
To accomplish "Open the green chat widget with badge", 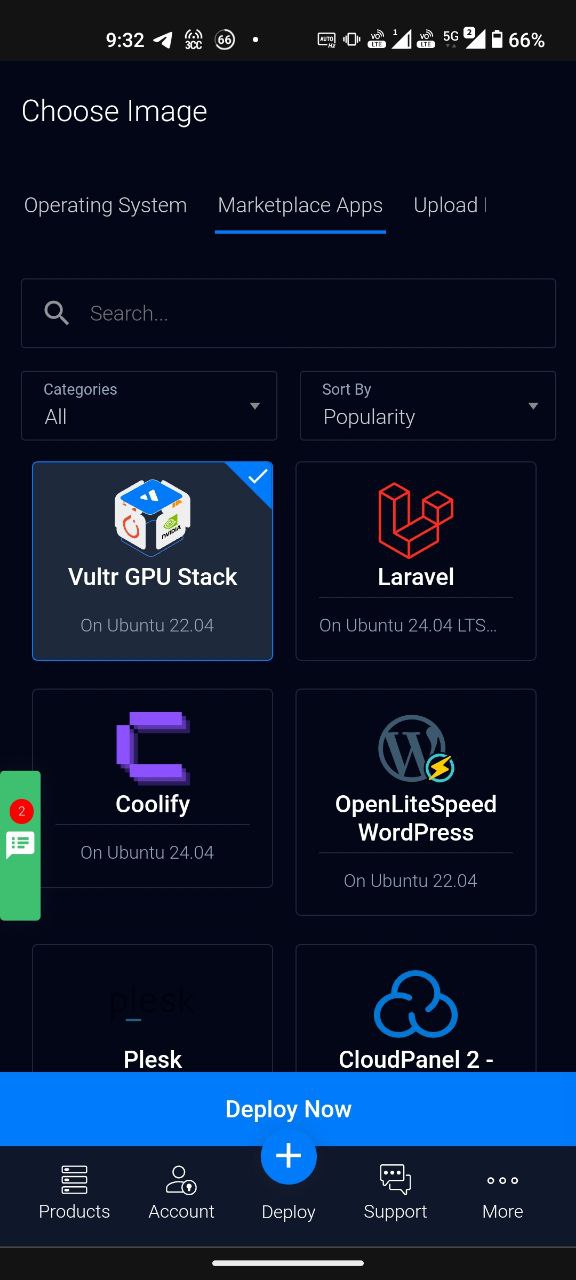I will (20, 845).
